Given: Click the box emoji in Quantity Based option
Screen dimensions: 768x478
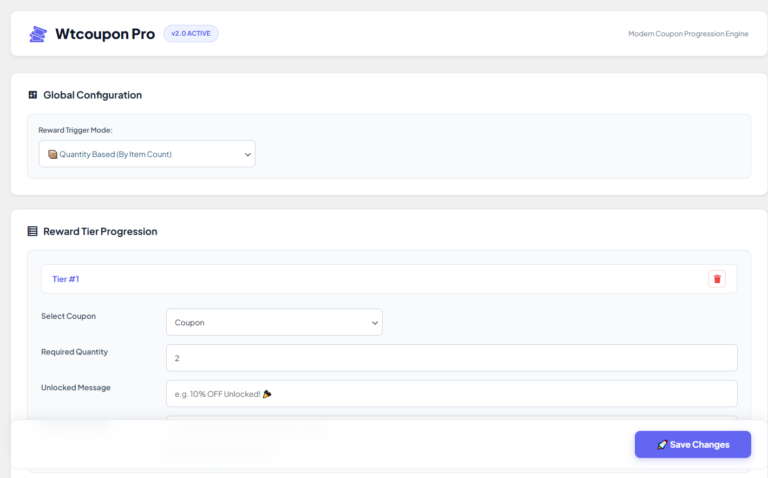Looking at the screenshot, I should pyautogui.click(x=53, y=154).
